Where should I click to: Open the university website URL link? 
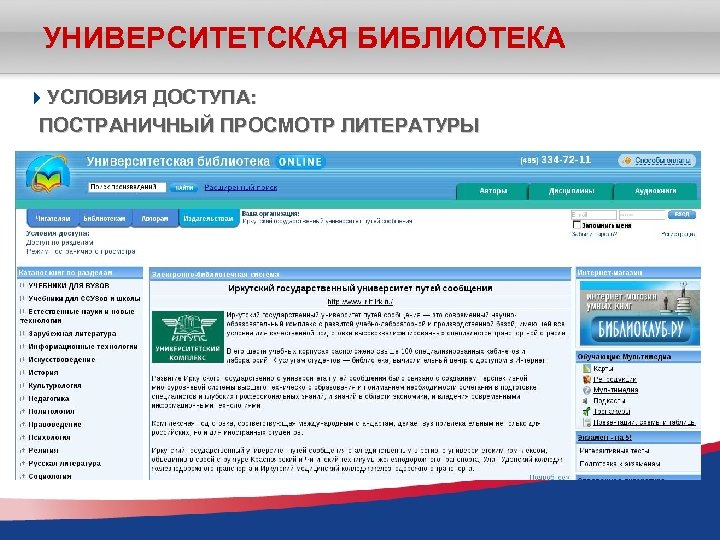[360, 302]
